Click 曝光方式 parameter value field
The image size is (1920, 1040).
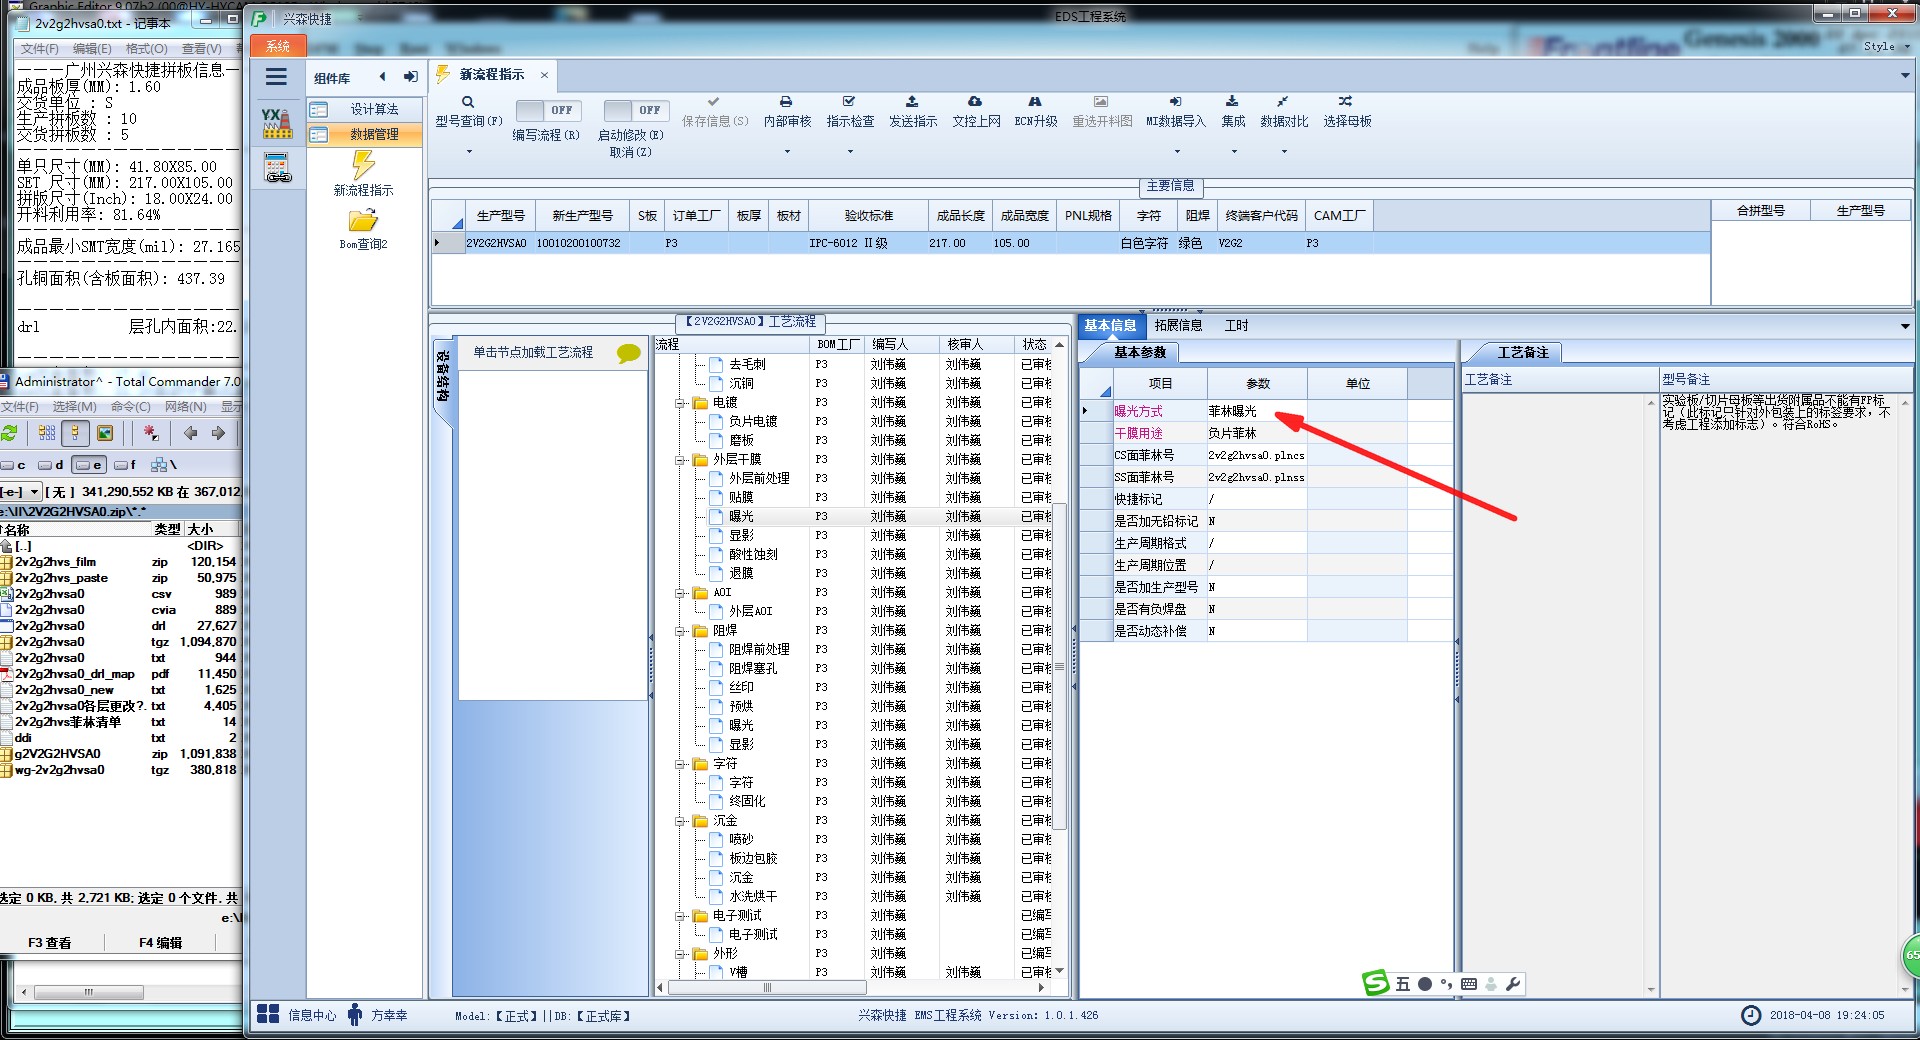[x=1256, y=411]
